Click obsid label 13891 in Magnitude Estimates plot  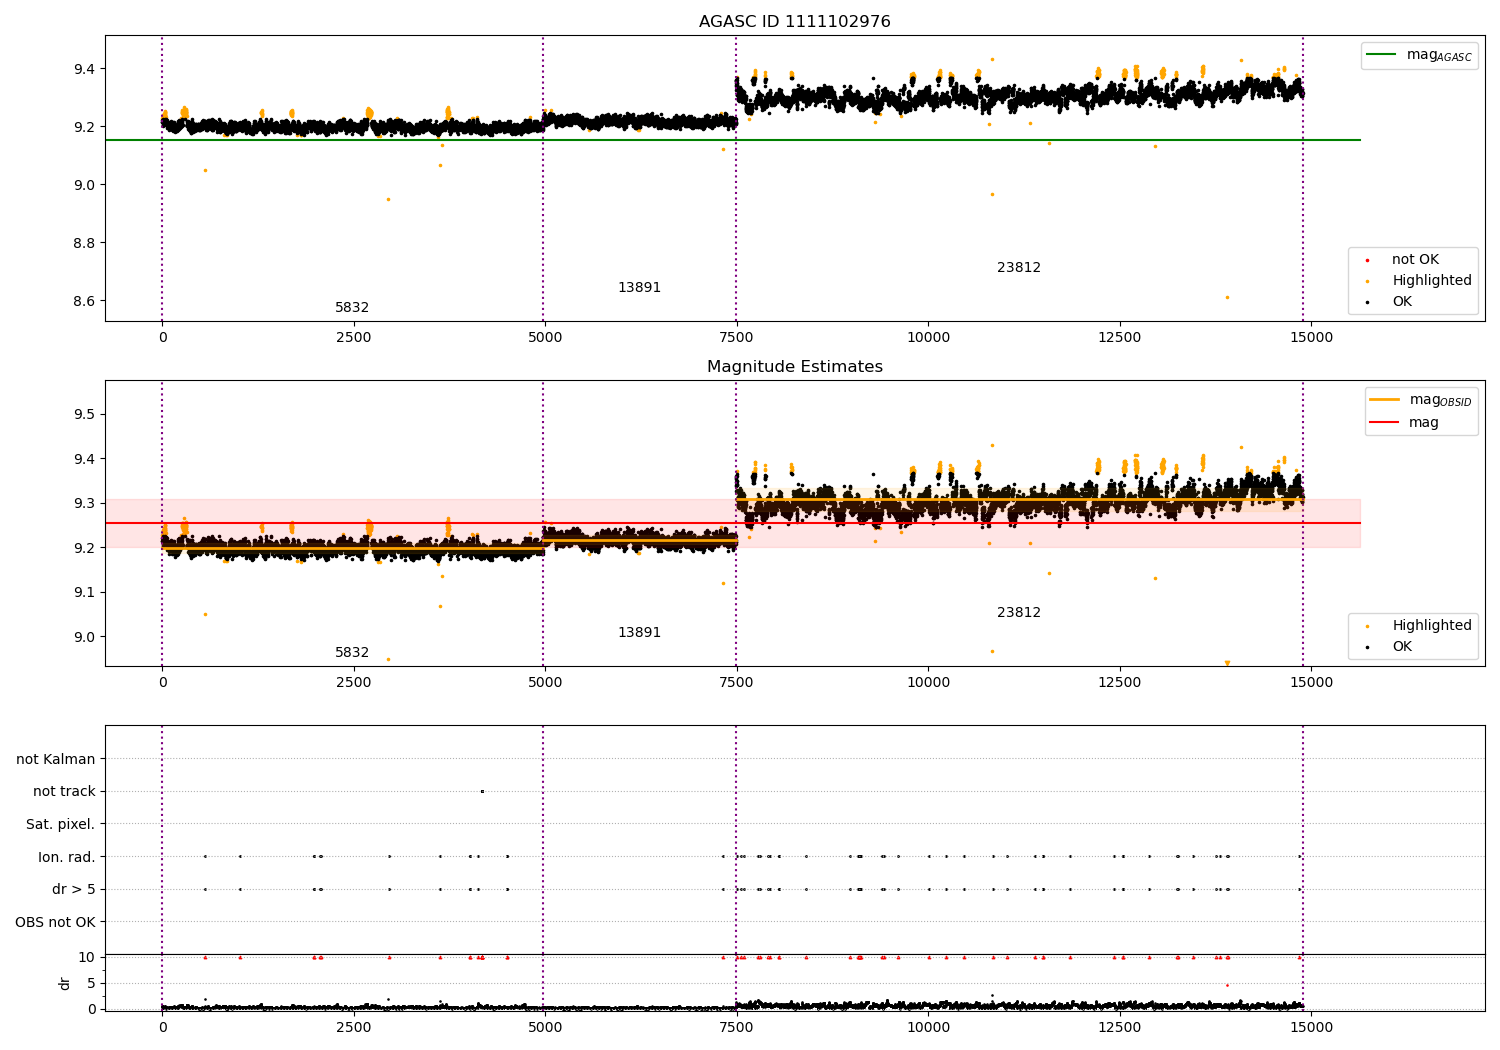coord(639,633)
